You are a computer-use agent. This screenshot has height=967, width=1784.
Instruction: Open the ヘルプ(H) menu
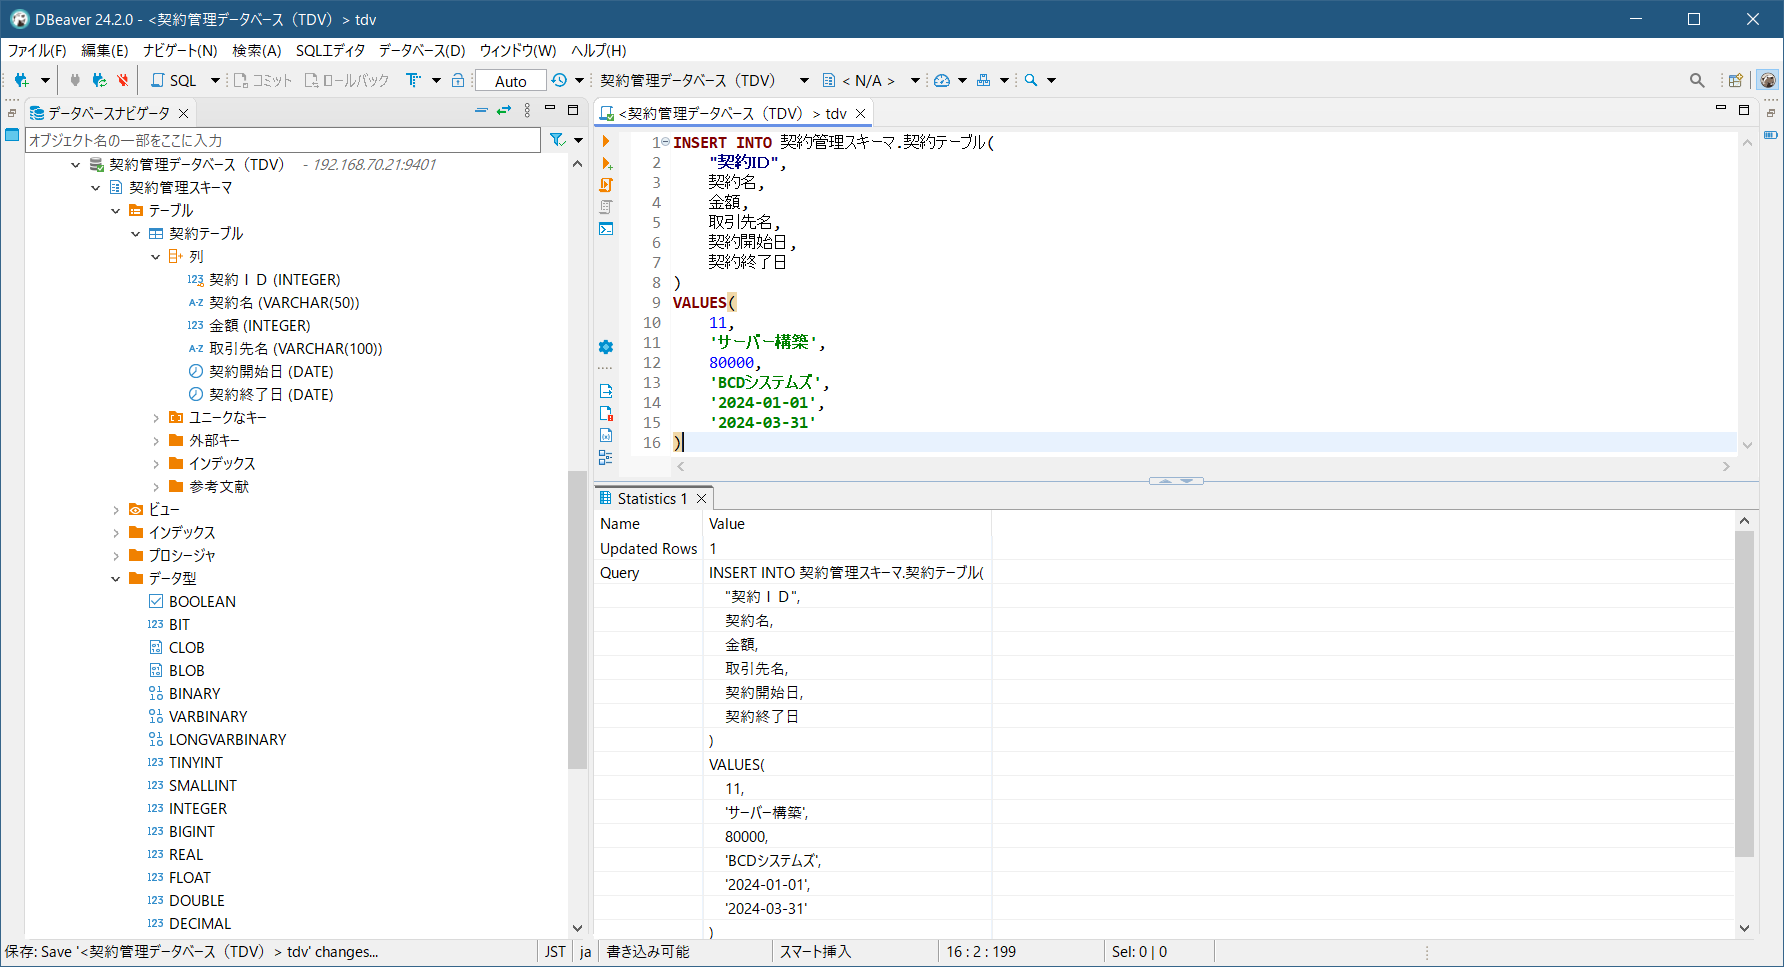coord(599,50)
